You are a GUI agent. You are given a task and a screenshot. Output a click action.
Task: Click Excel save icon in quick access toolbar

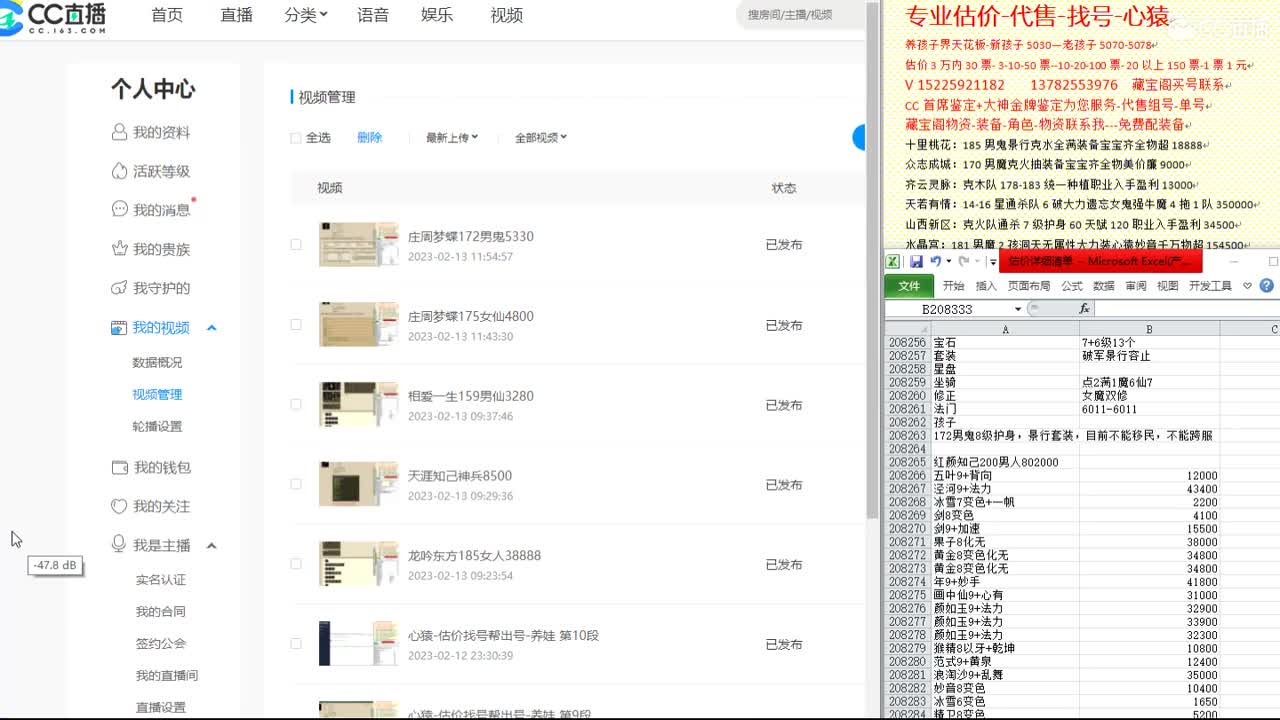pos(916,262)
